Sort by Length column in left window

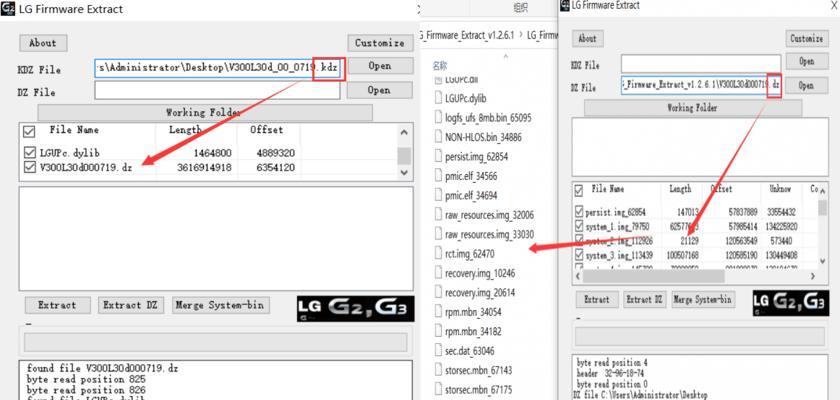pos(185,130)
